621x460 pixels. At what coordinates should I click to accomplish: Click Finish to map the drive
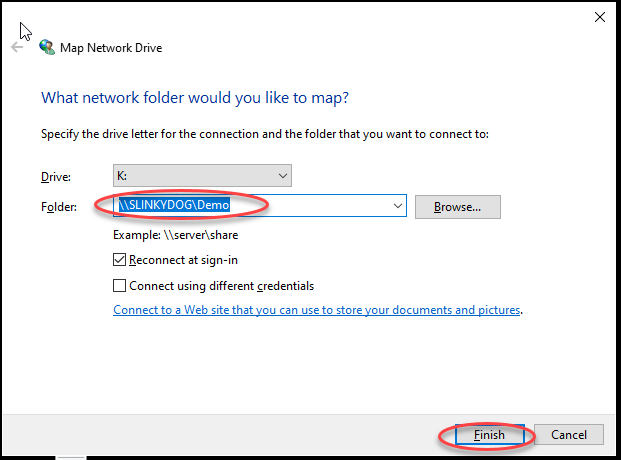490,435
